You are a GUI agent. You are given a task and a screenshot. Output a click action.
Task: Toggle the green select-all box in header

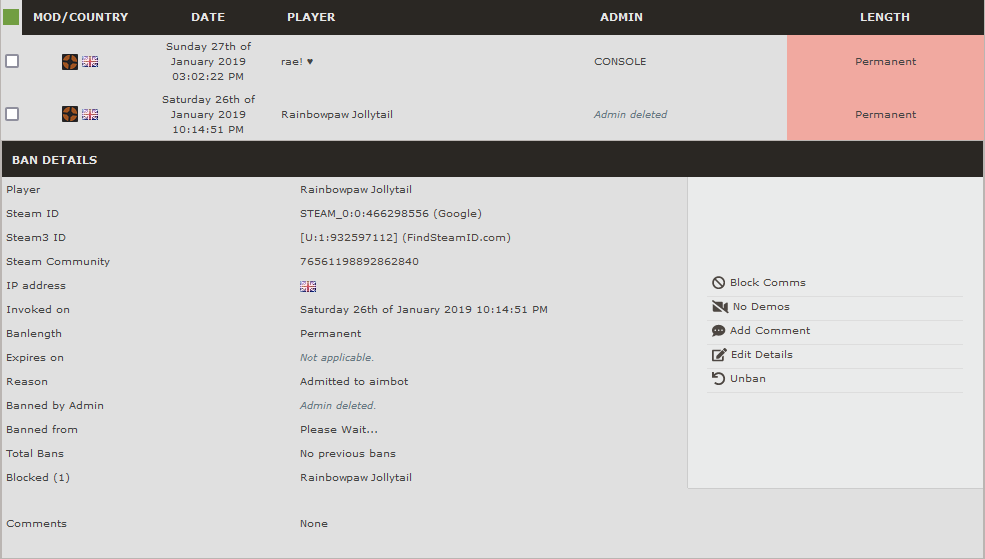click(11, 17)
